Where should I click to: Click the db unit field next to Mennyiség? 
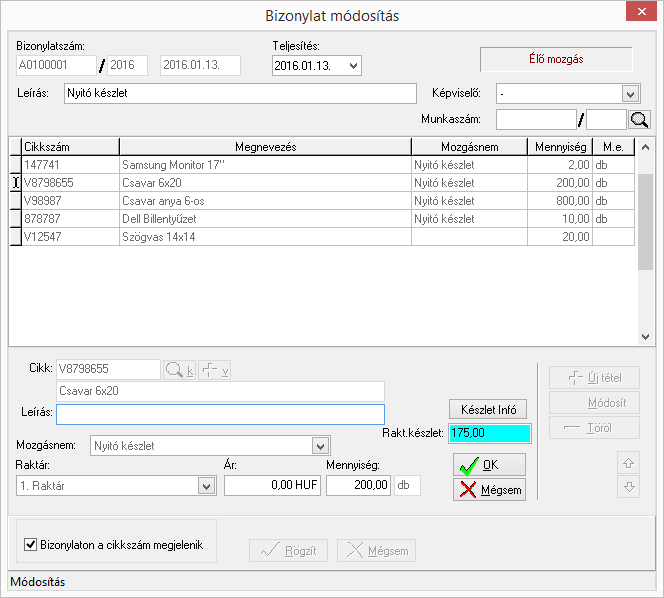coord(407,485)
